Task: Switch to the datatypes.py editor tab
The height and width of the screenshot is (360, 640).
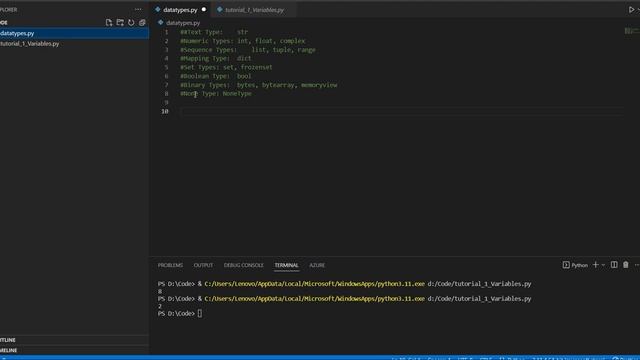Action: 180,10
